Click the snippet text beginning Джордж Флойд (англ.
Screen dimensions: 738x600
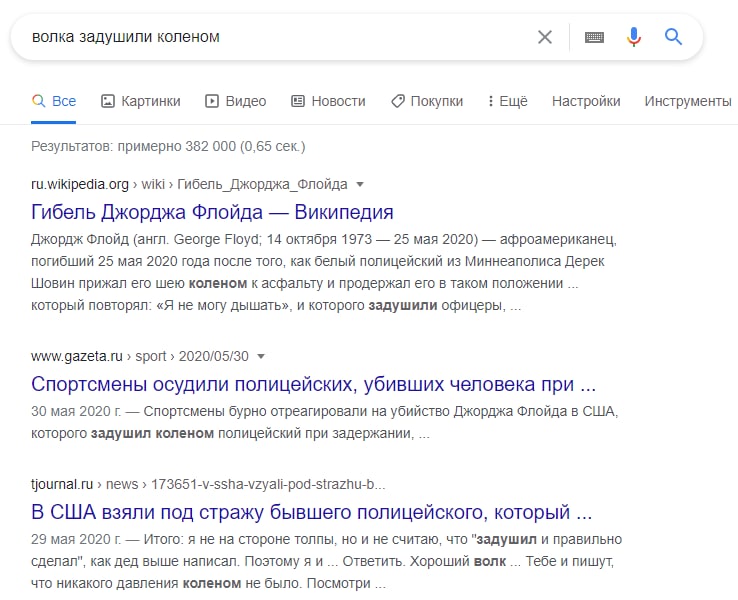(328, 272)
